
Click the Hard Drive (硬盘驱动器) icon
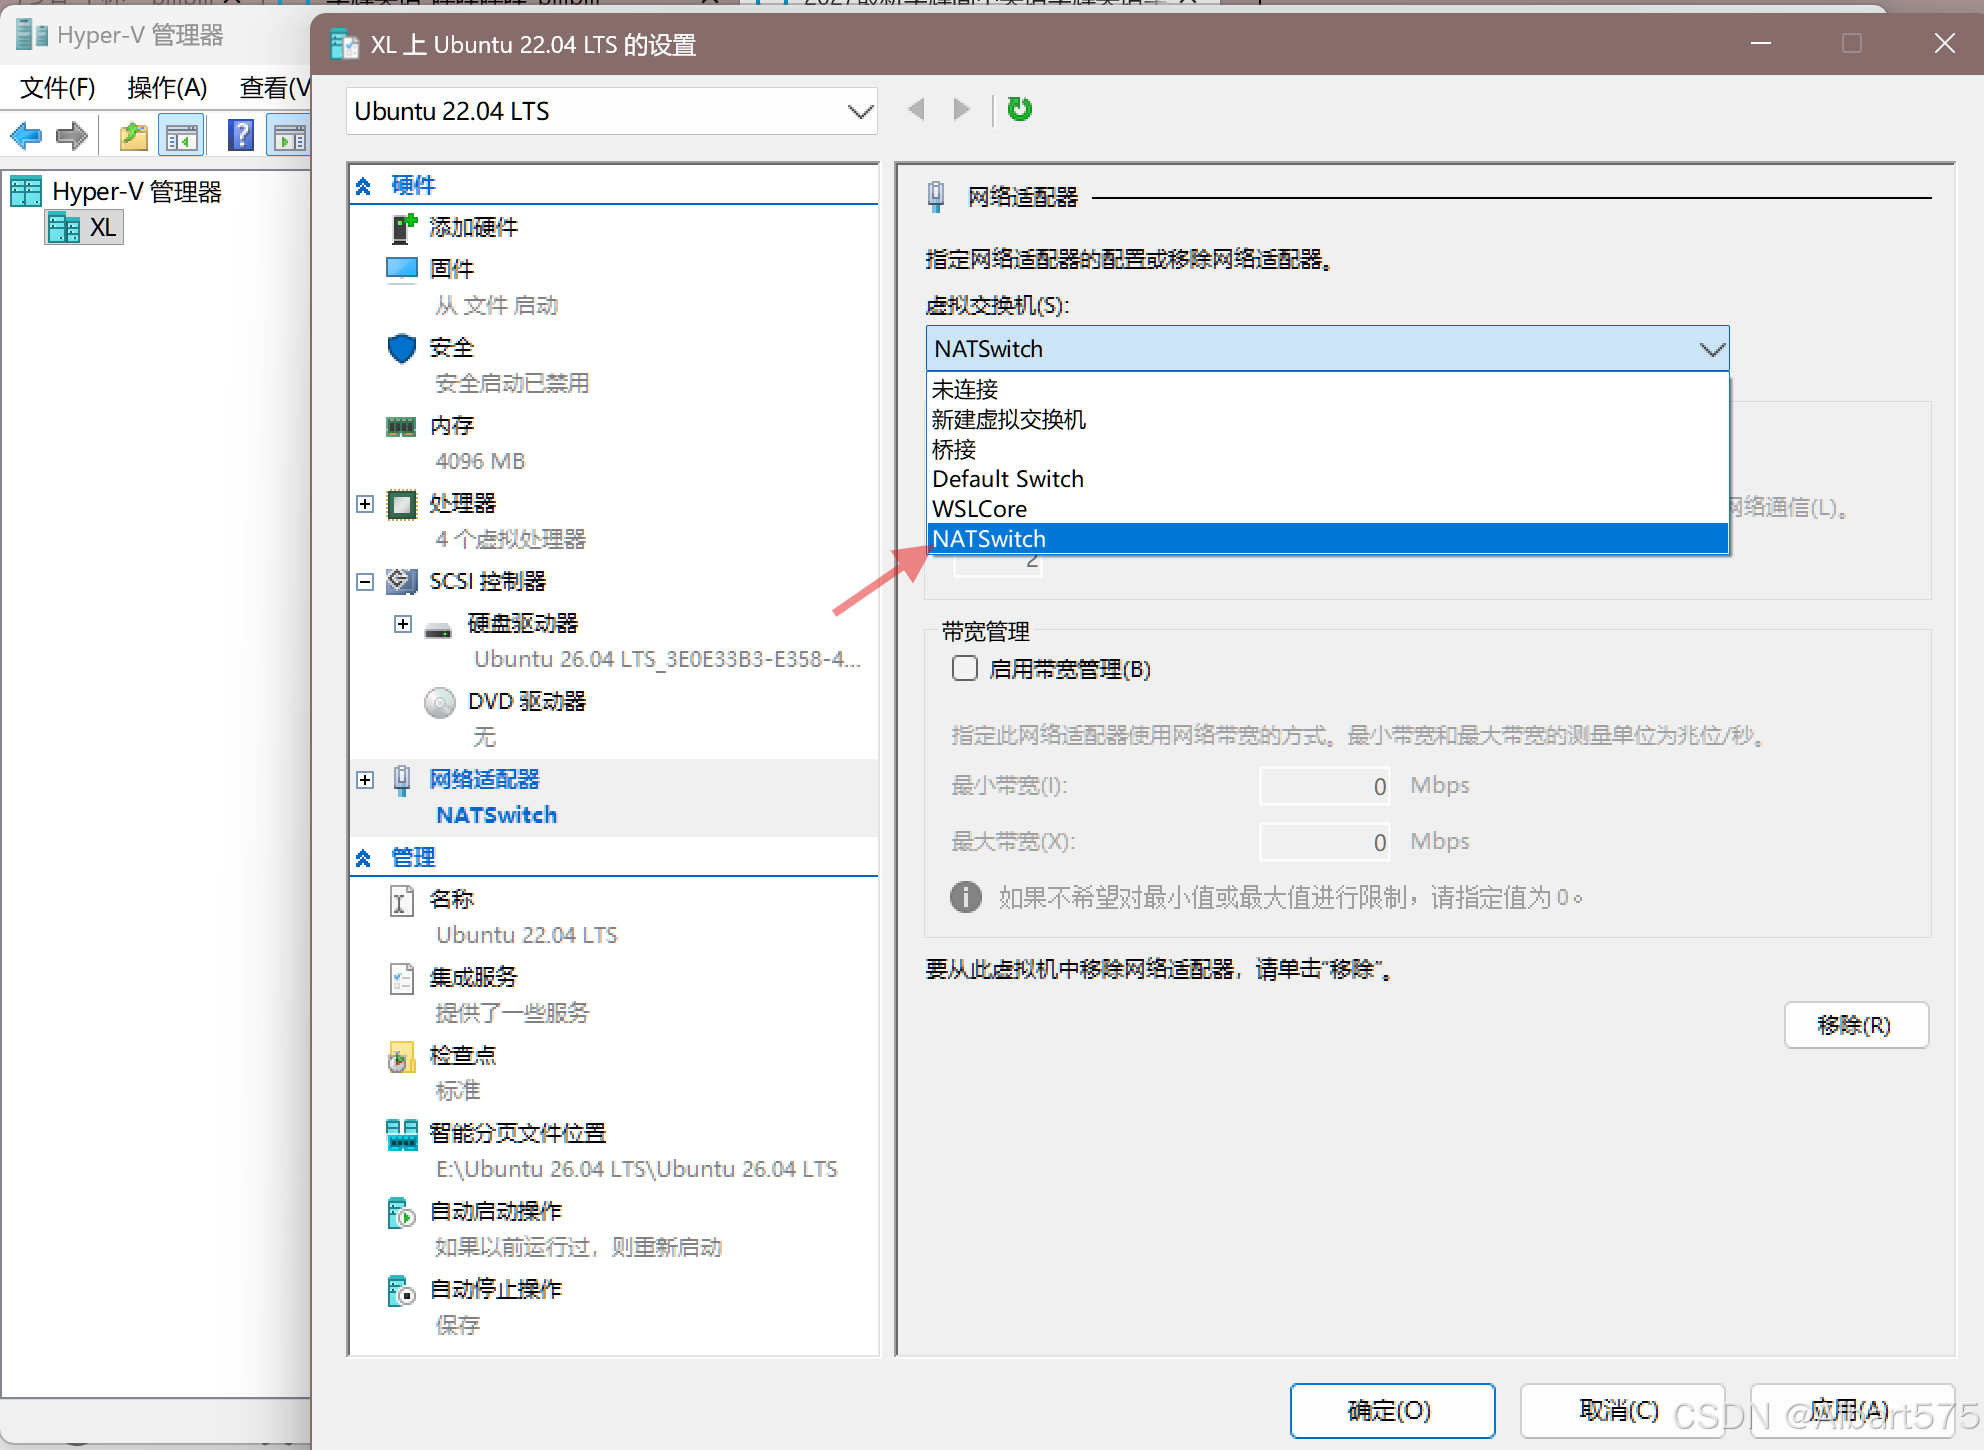[438, 630]
